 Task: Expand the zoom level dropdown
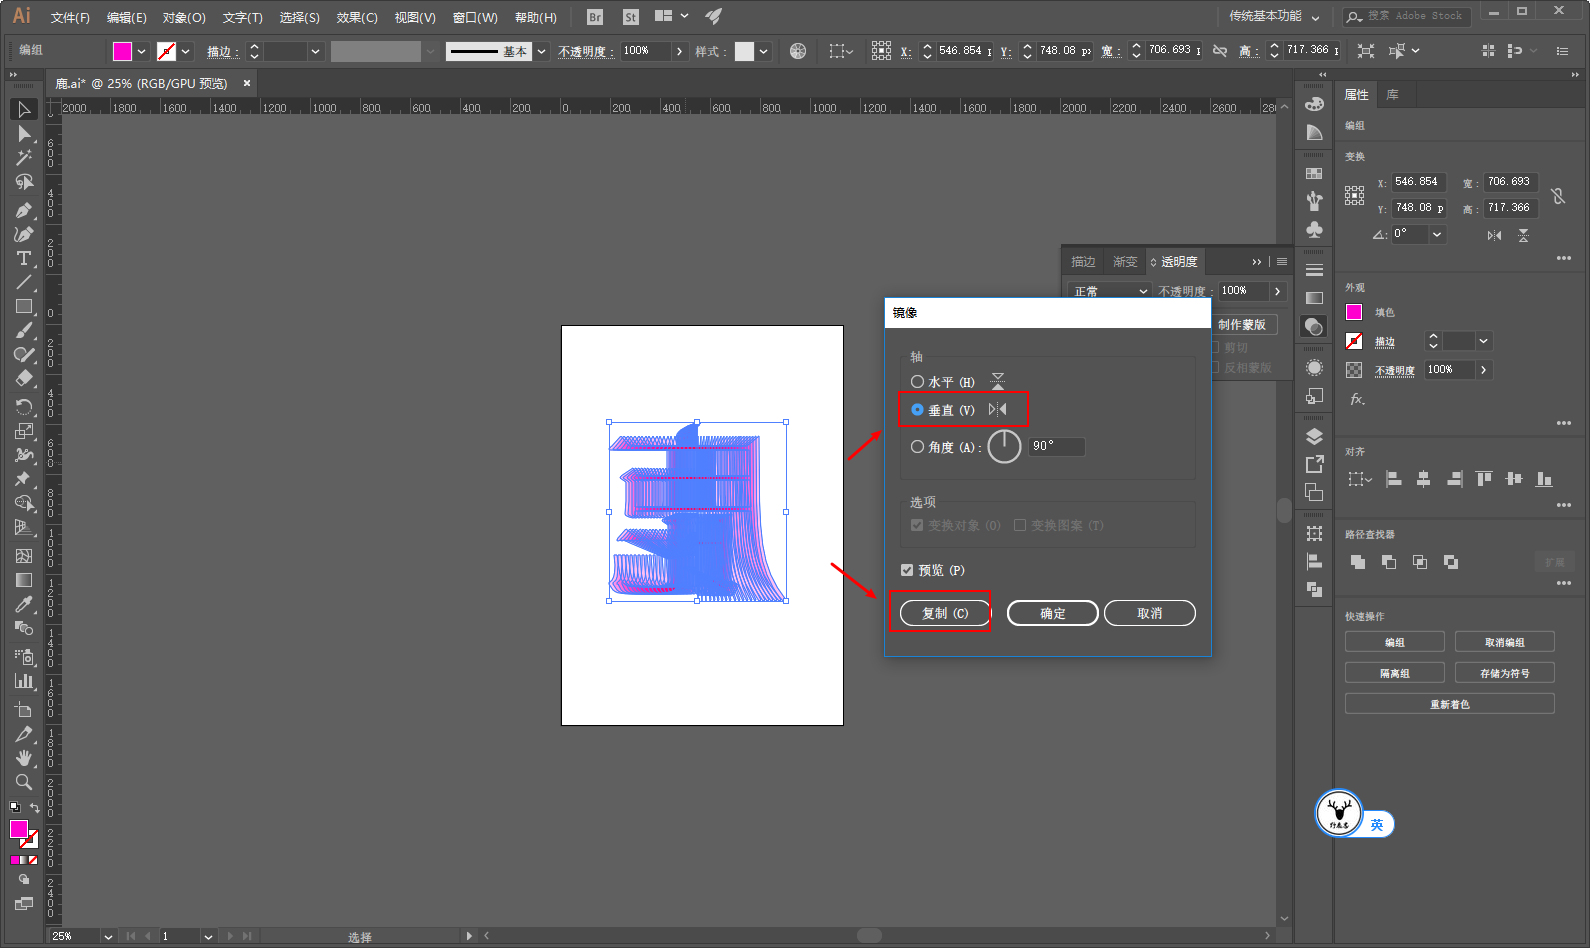click(108, 936)
